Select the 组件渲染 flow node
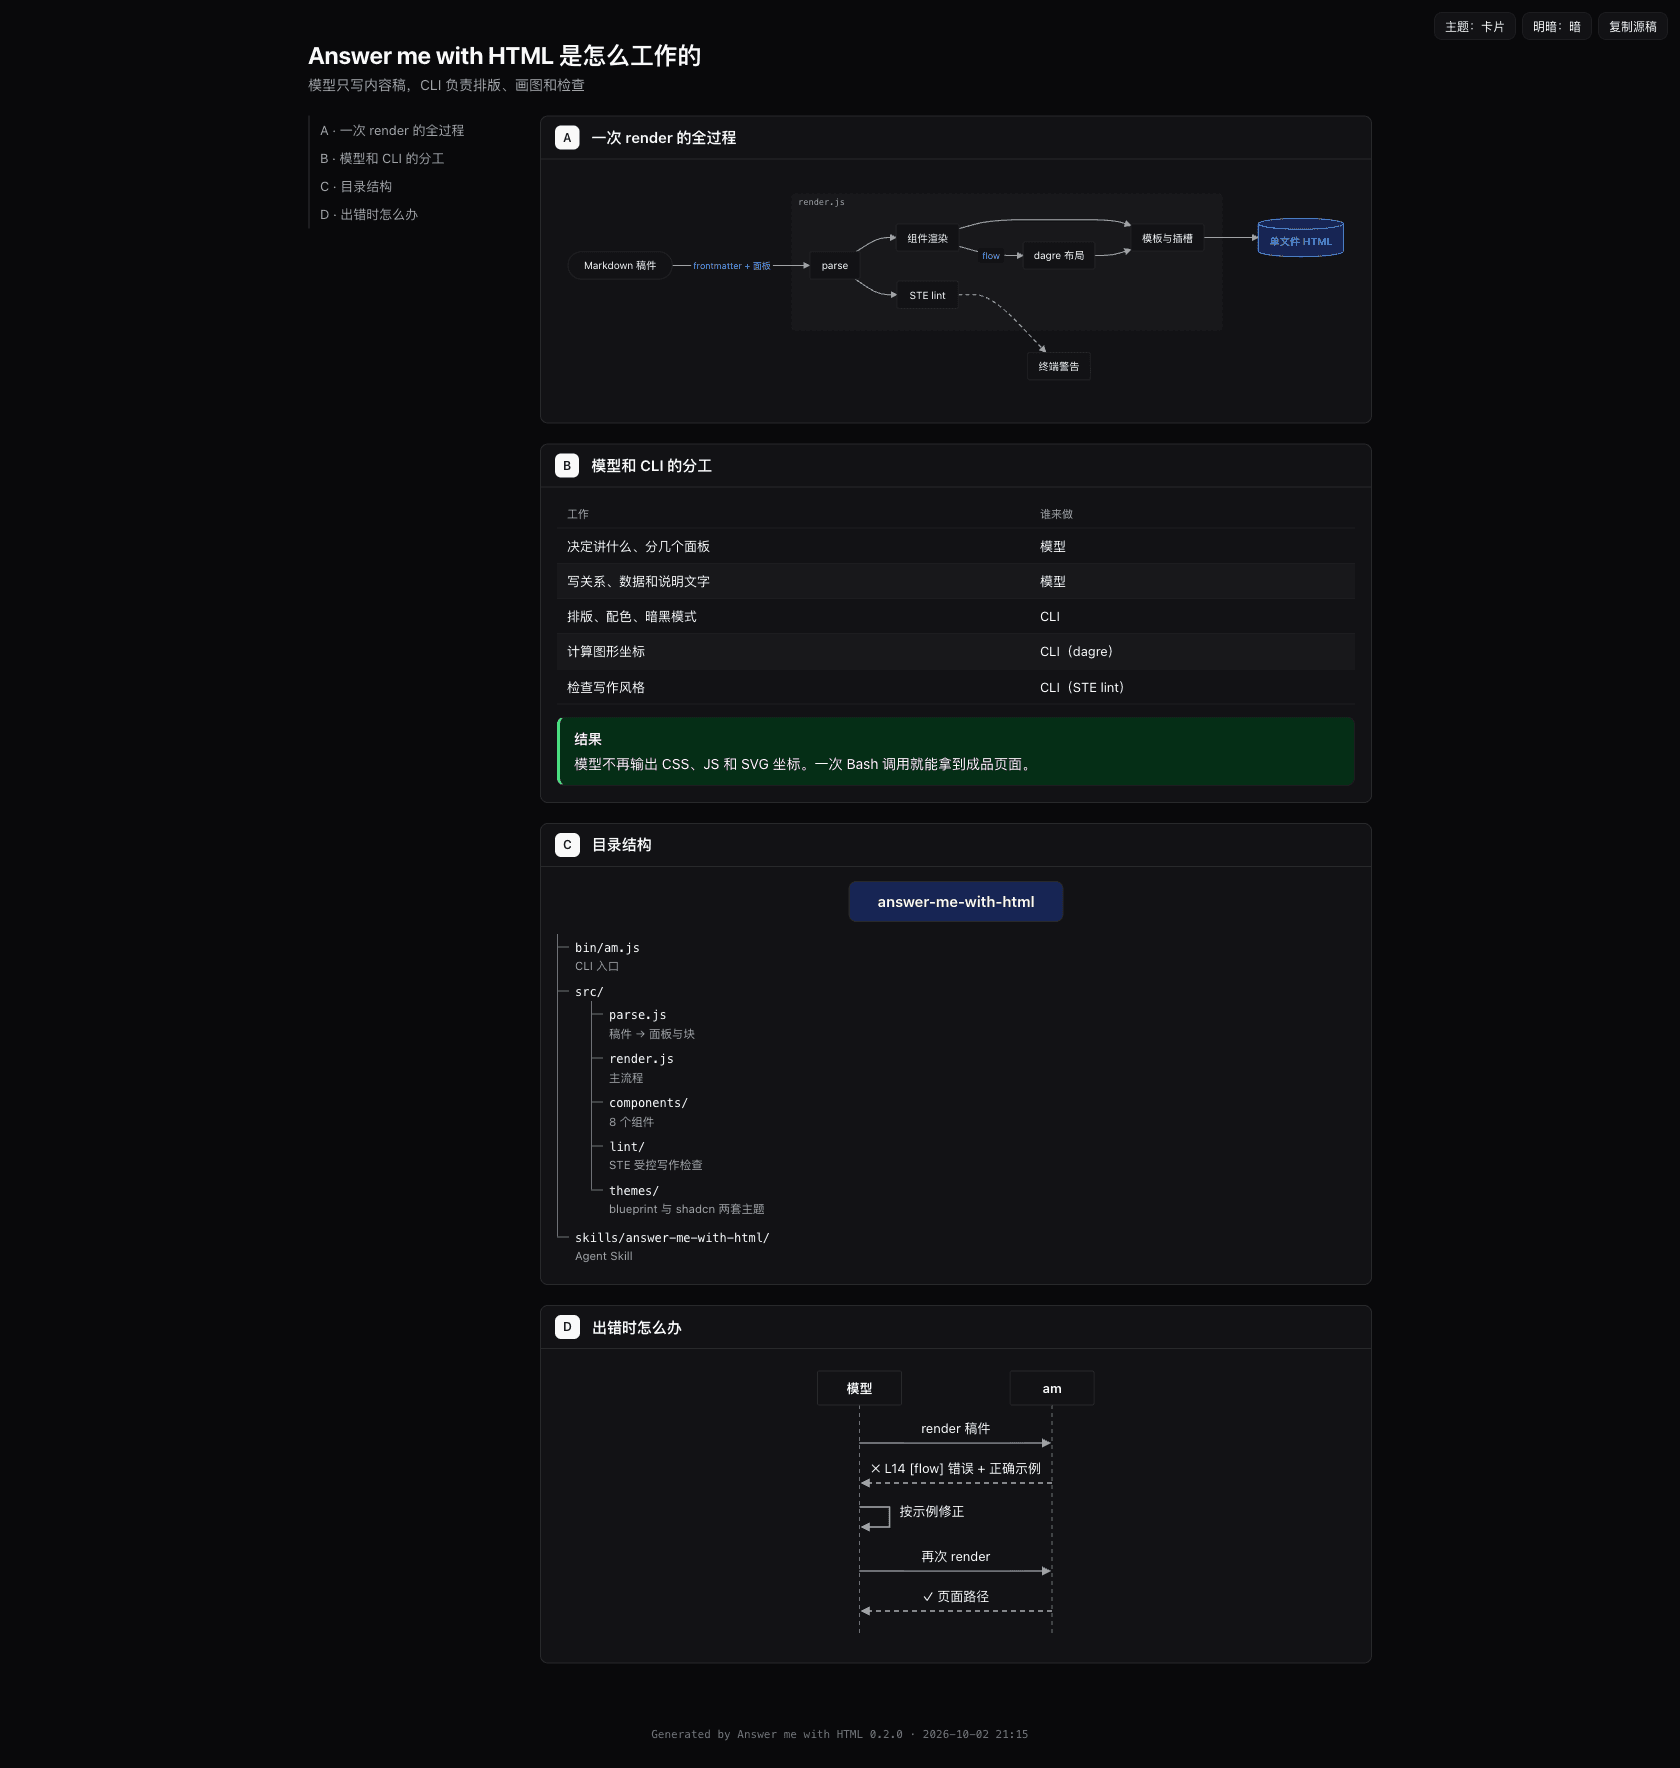This screenshot has height=1768, width=1680. coord(927,239)
